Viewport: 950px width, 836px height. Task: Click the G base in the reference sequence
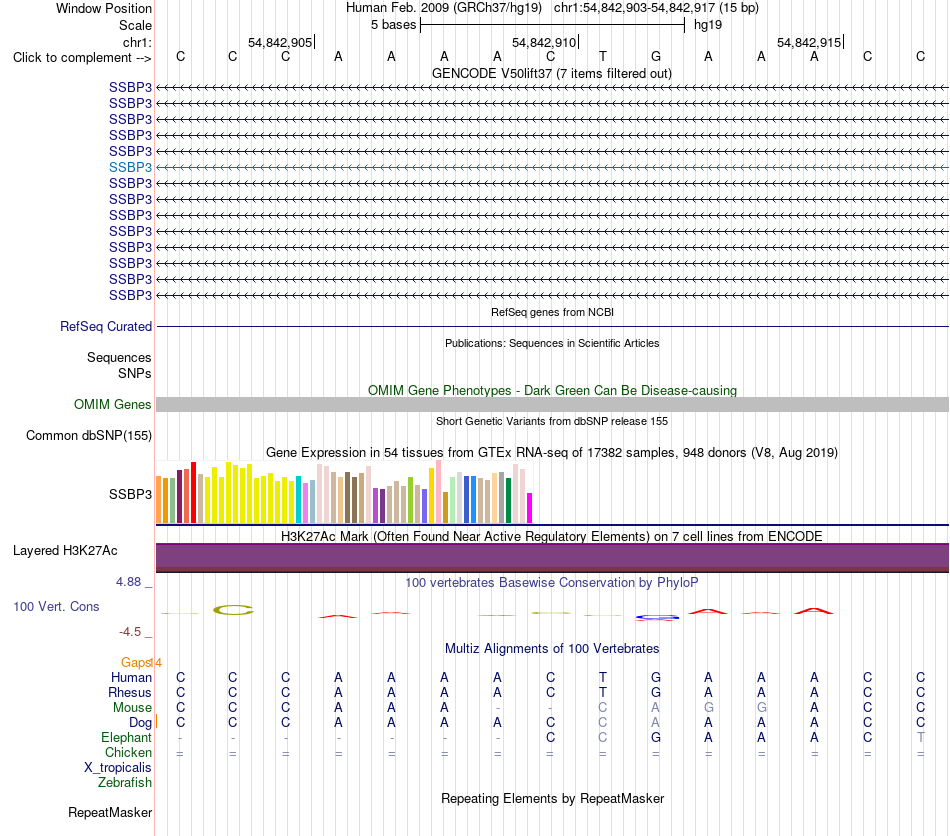coord(656,56)
